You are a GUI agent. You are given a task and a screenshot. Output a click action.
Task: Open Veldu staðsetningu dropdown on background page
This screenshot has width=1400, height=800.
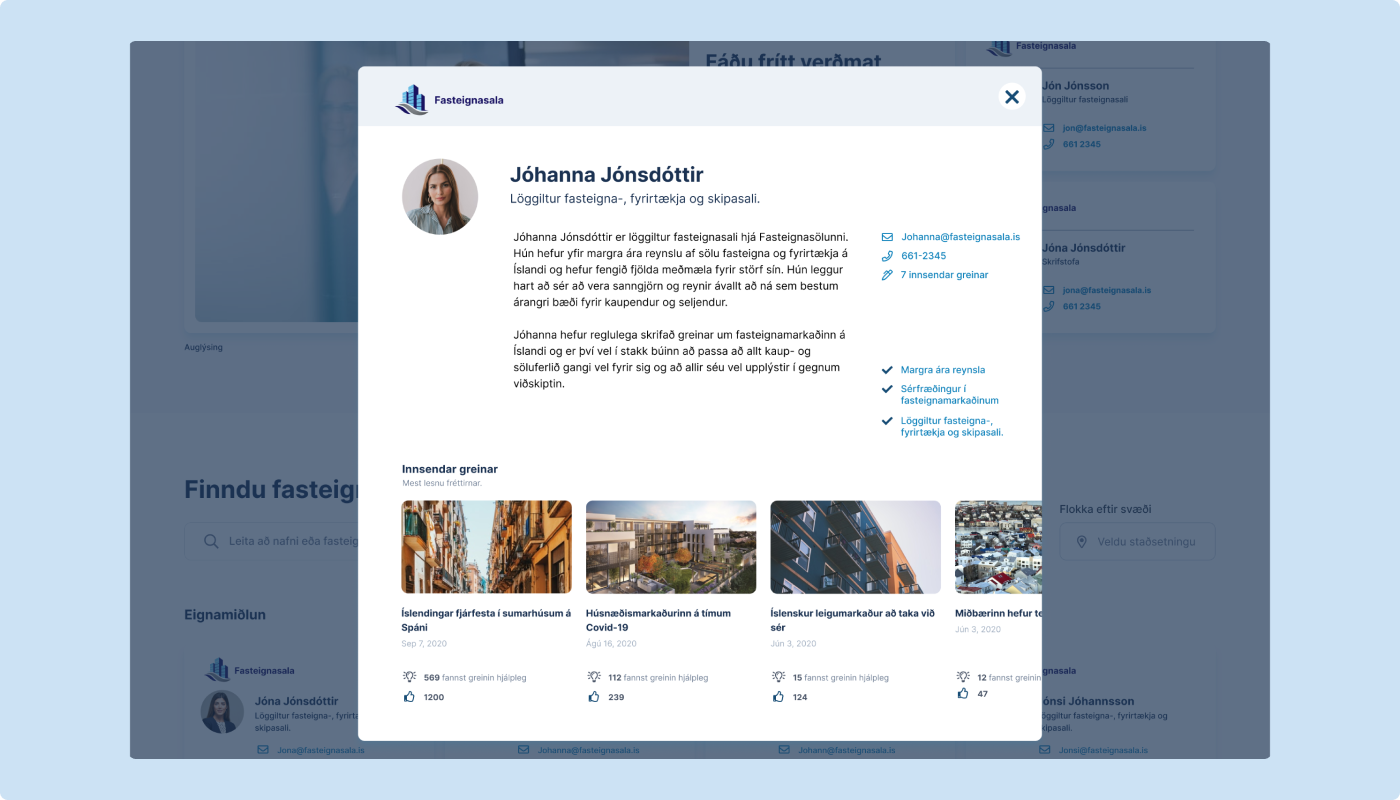click(x=1137, y=541)
